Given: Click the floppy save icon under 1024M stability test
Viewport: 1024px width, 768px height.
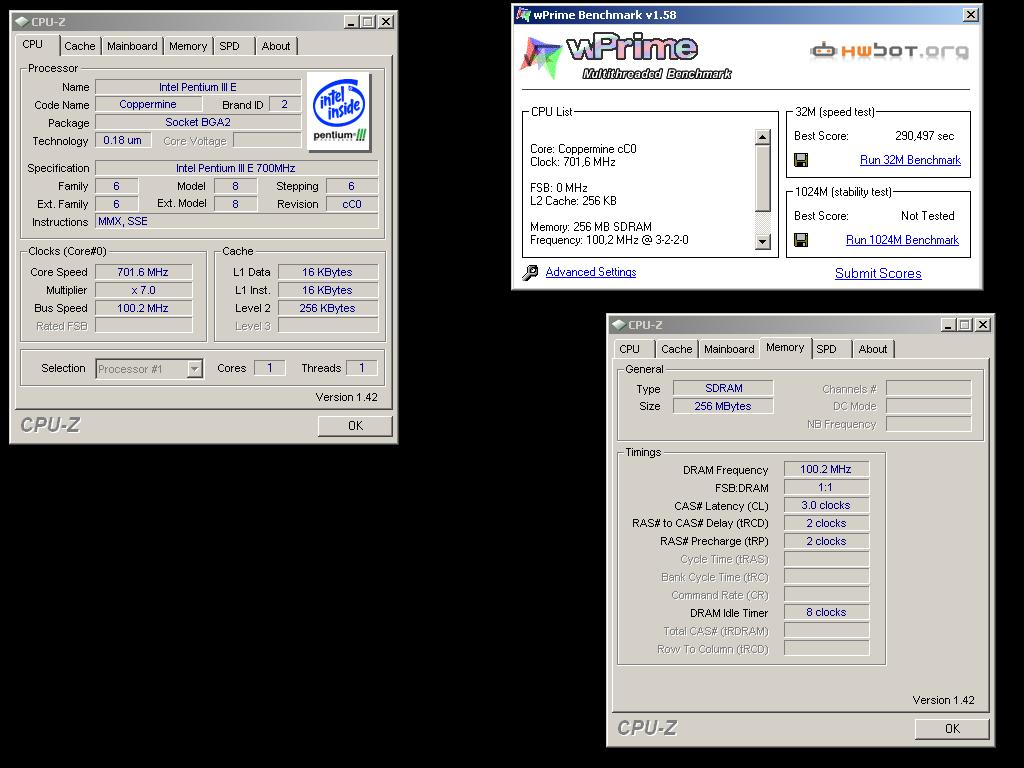Looking at the screenshot, I should tap(801, 240).
